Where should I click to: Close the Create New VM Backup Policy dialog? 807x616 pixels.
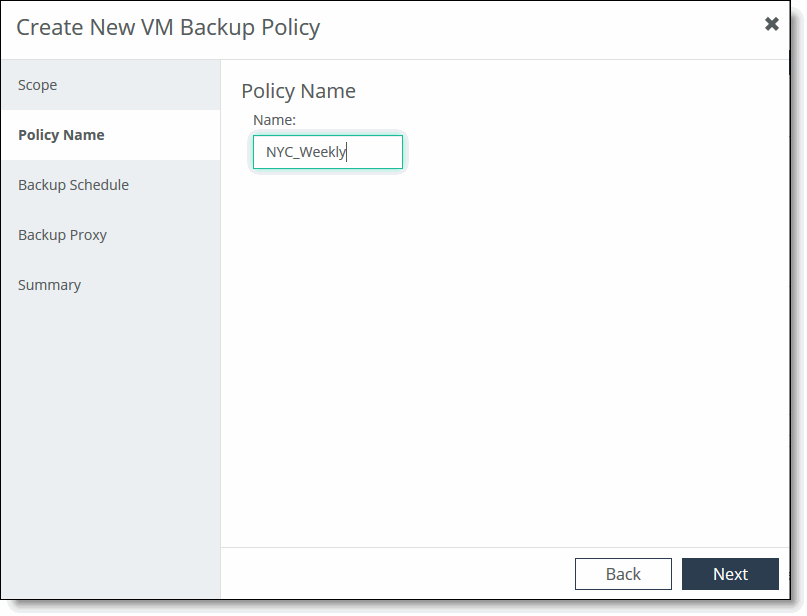click(x=771, y=25)
